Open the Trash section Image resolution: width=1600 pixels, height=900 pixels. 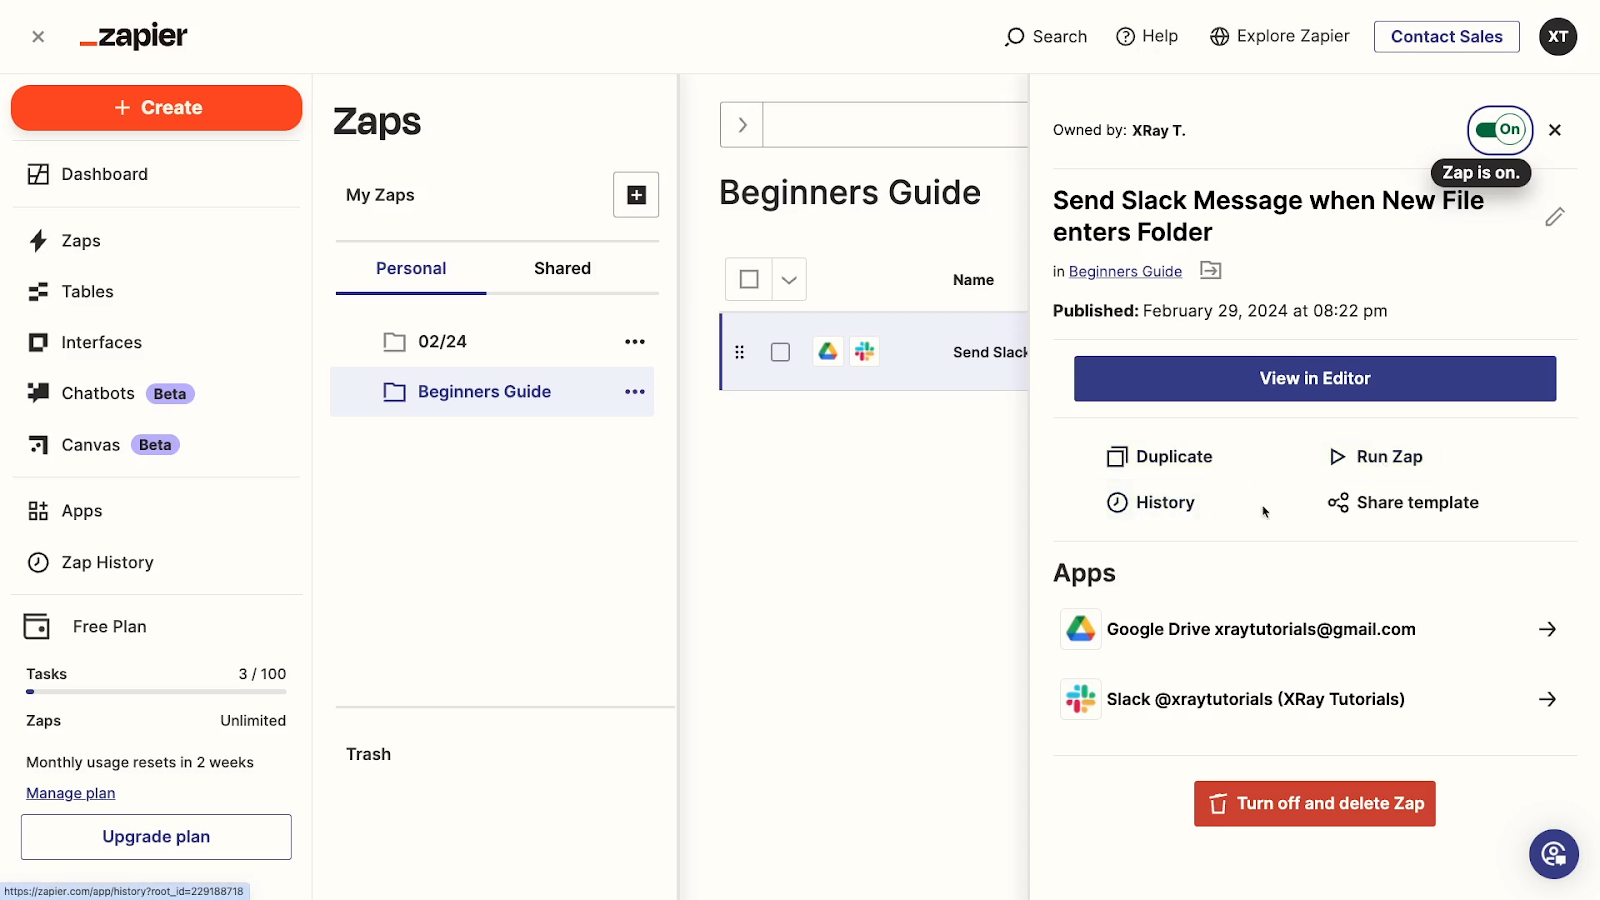[x=368, y=755]
